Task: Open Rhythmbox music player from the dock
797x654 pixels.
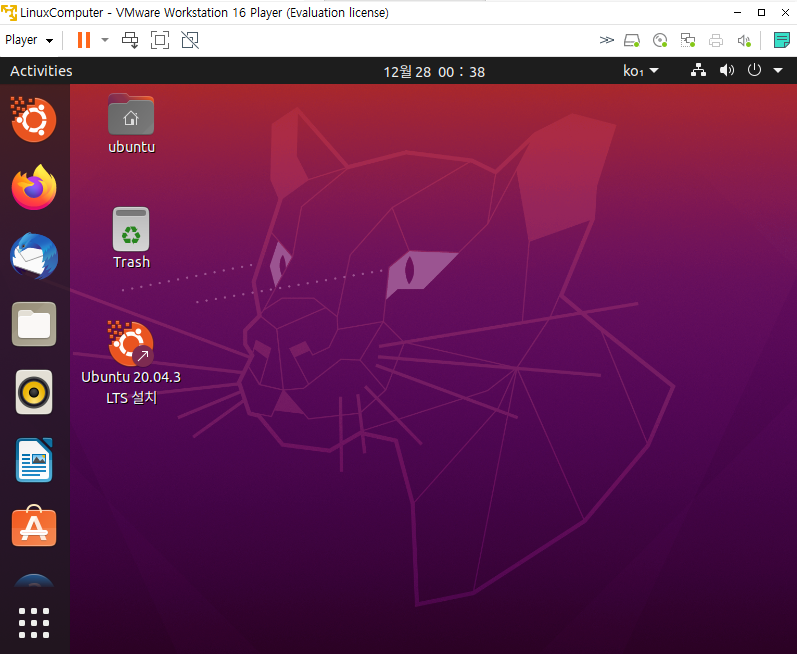Action: (34, 392)
